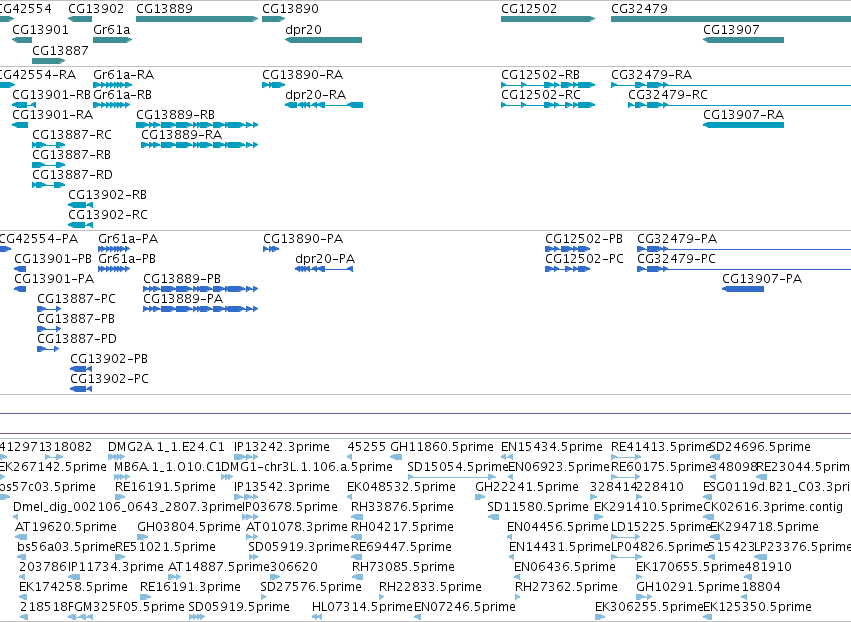Click the CG13889-PA protein label

(183, 299)
